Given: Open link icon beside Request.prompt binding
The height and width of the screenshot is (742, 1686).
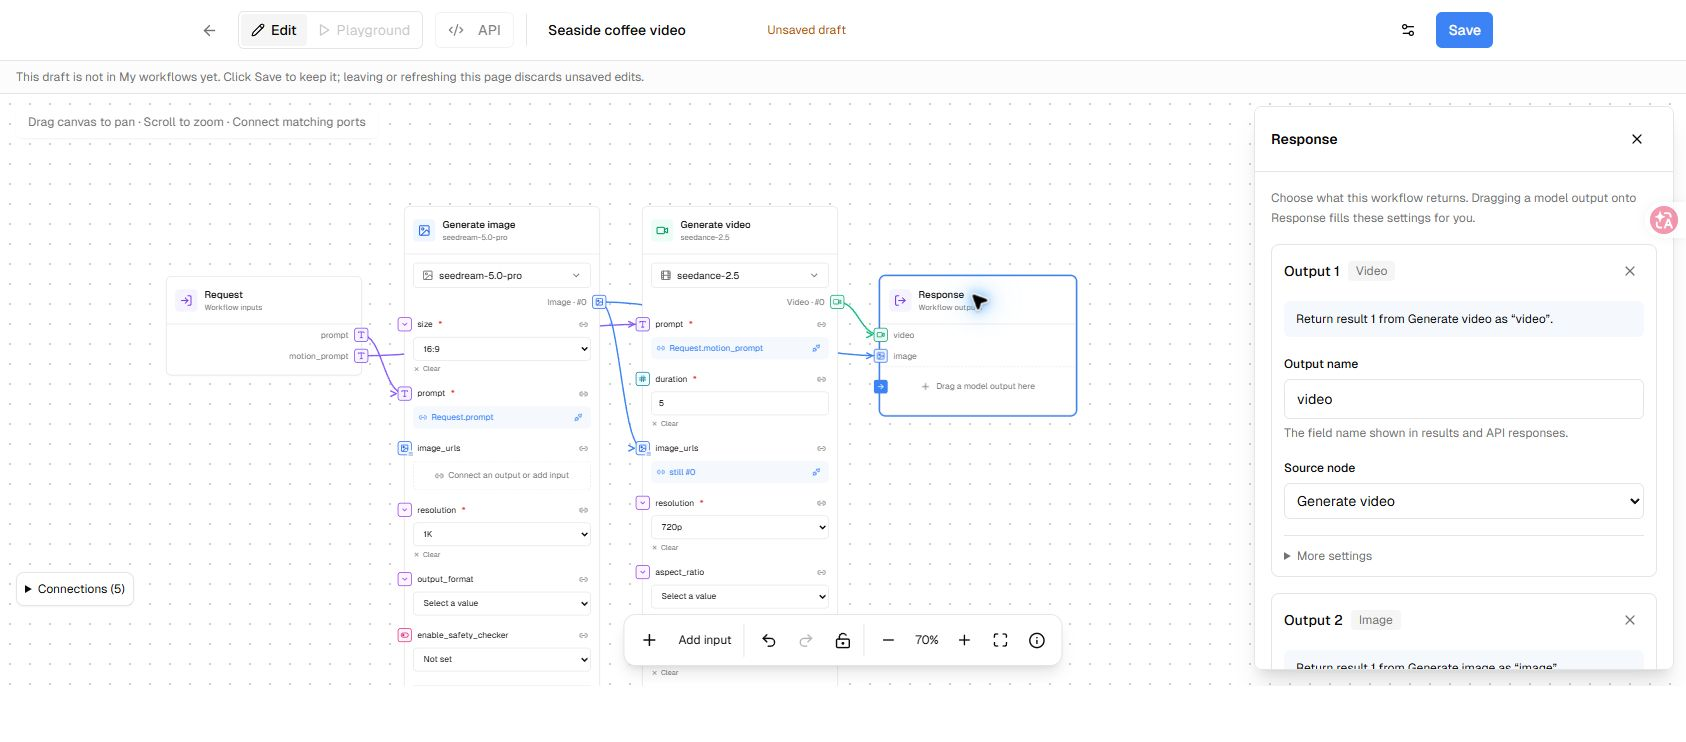Looking at the screenshot, I should pos(578,417).
